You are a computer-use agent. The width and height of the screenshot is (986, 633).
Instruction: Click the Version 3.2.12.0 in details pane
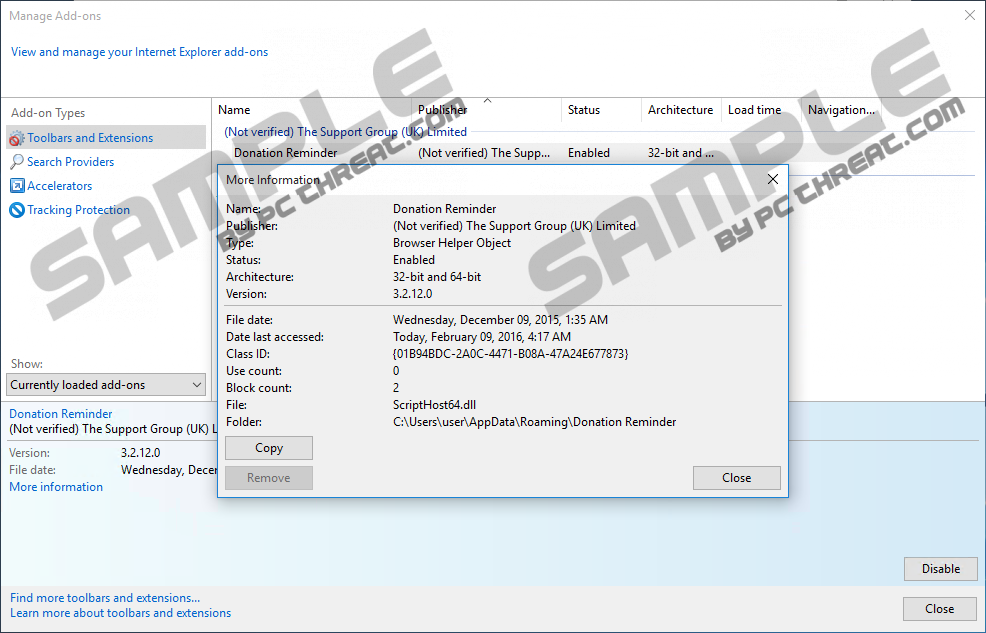click(140, 453)
